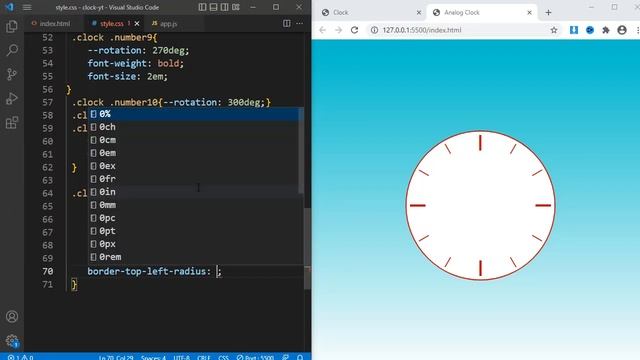The image size is (640, 360).
Task: Open feedback icon in status bar
Action: pyautogui.click(x=285, y=357)
